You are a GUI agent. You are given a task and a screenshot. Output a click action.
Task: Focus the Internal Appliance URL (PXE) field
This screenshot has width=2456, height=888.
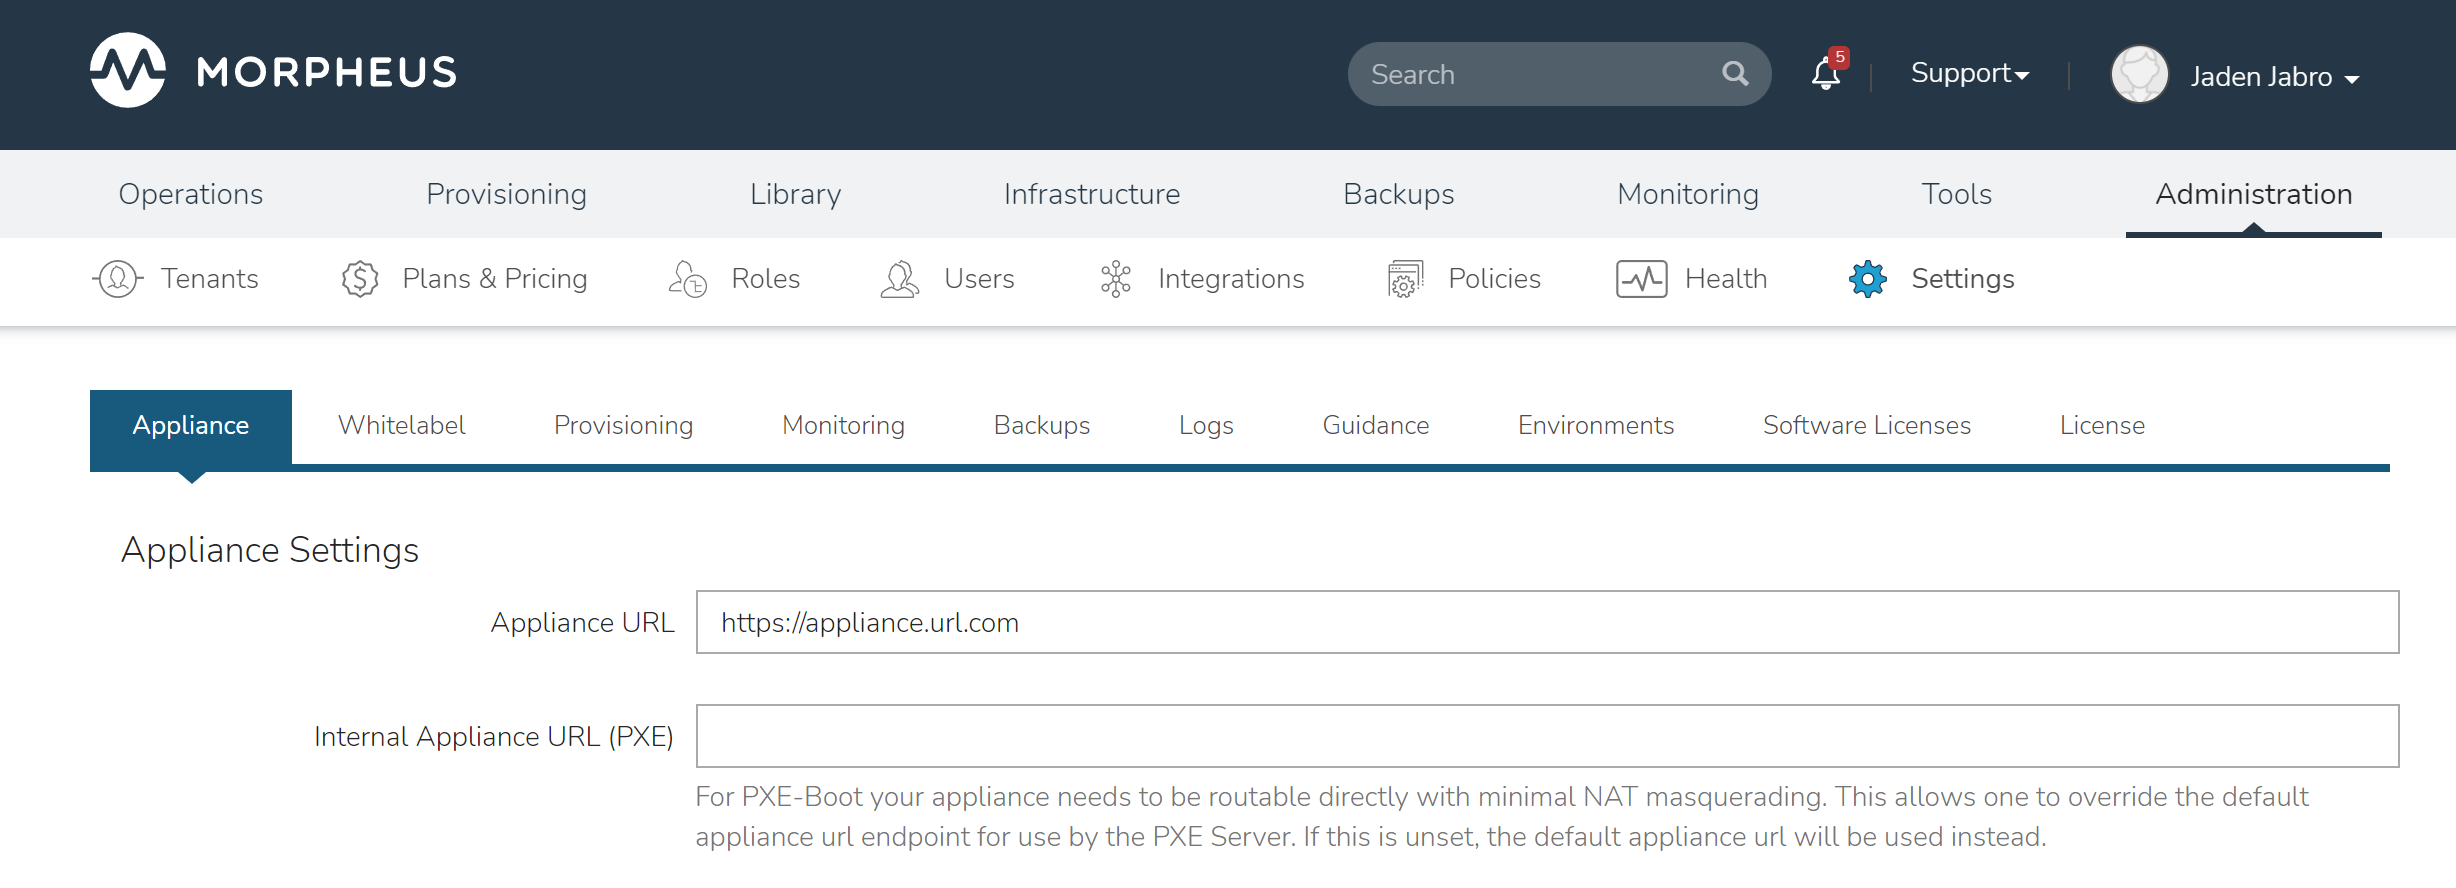(x=1547, y=736)
